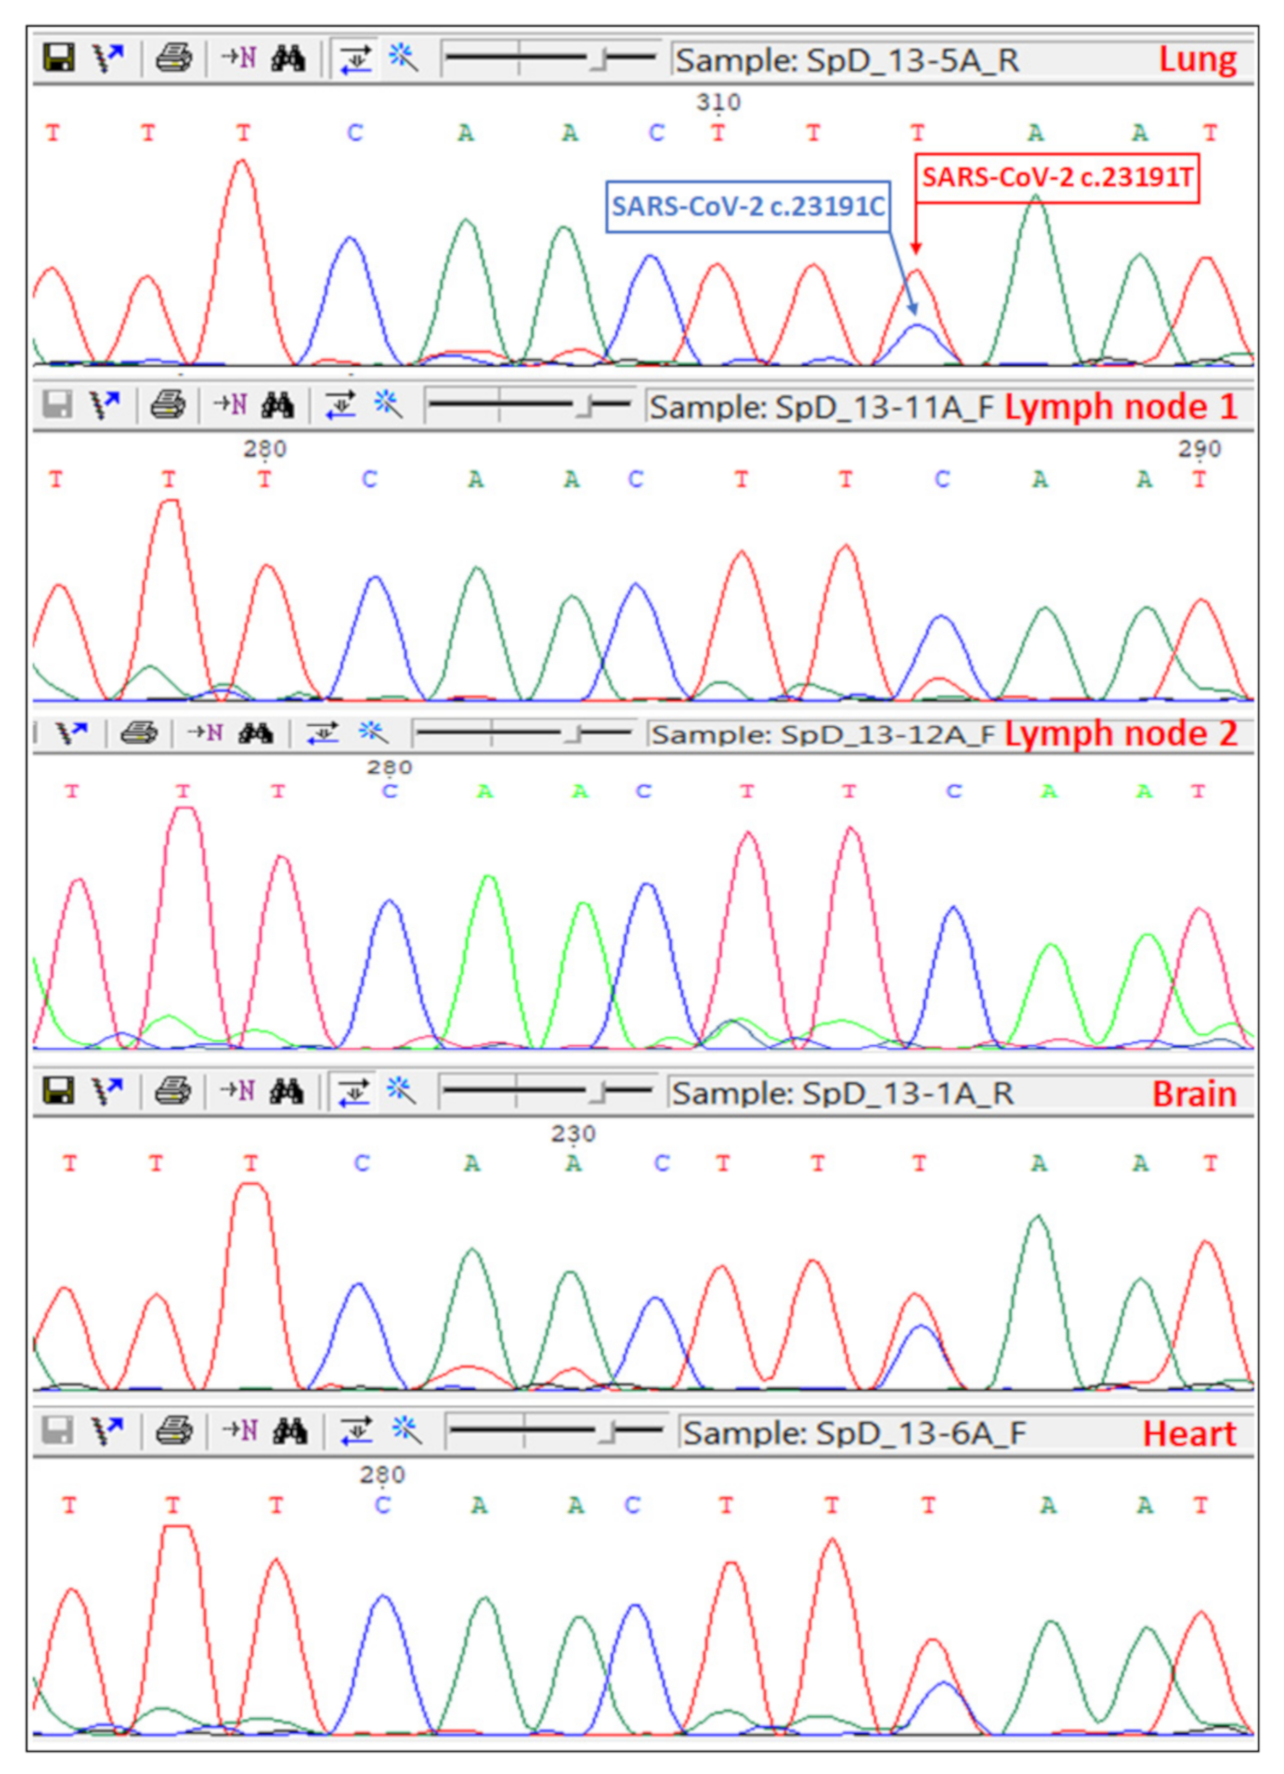Jump to next N in SpD_13-11A_F panel
The image size is (1284, 1774).
click(x=231, y=405)
